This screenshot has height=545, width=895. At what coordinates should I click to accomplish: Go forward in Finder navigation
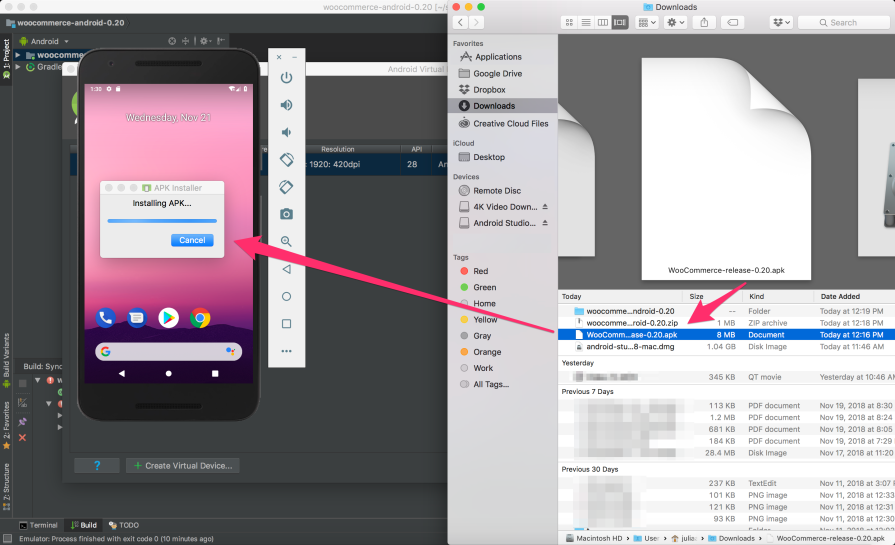tap(476, 22)
